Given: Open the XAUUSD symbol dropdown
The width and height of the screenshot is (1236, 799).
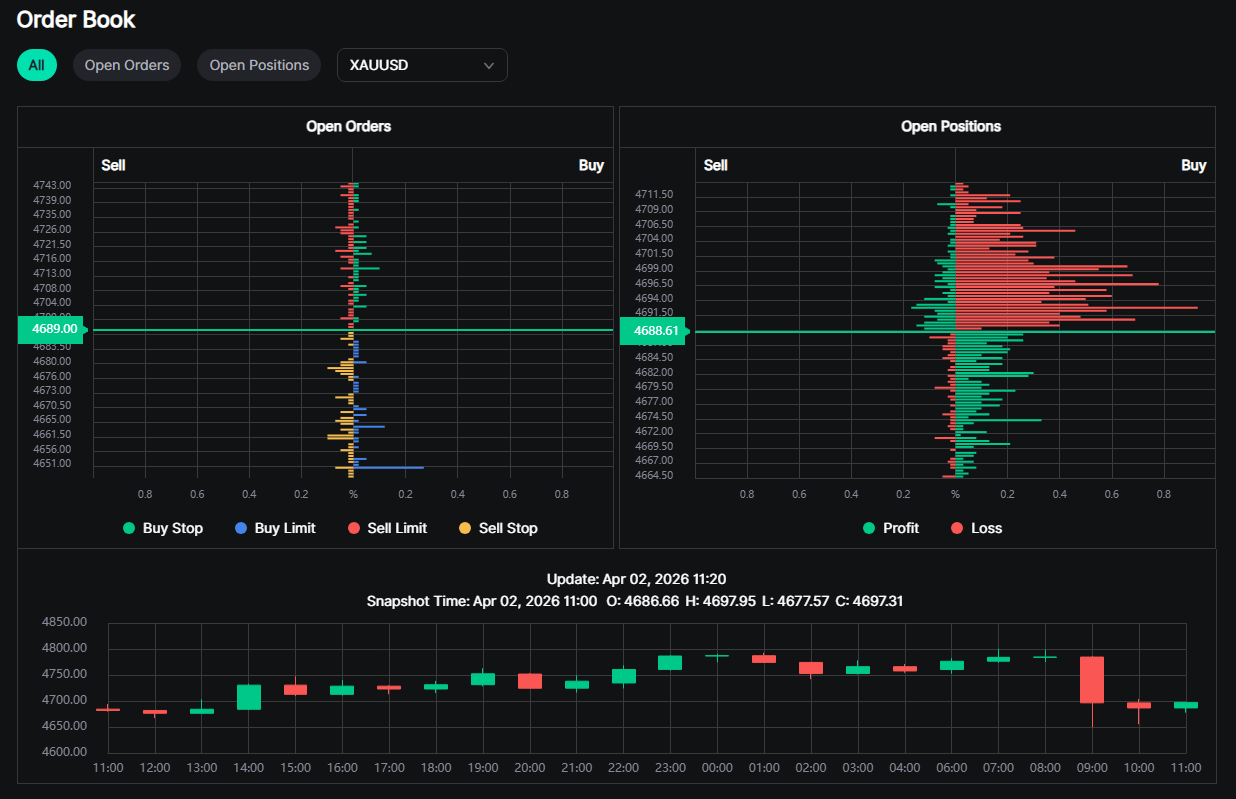Looking at the screenshot, I should (422, 65).
